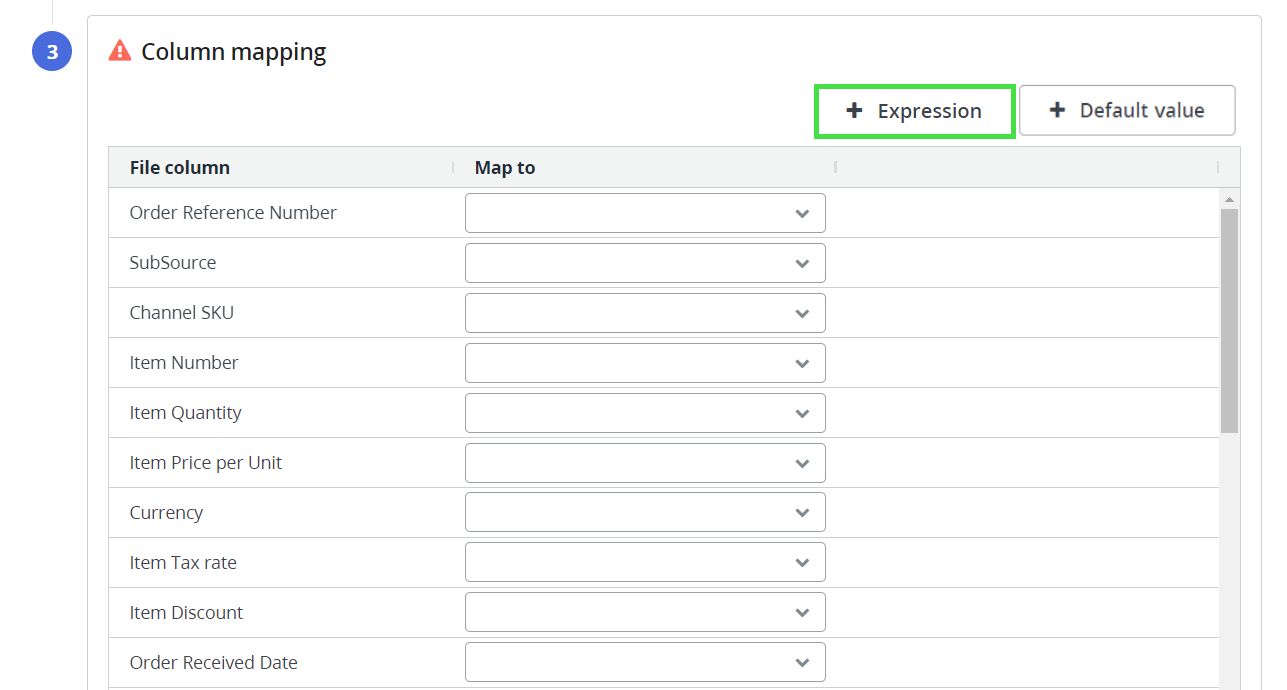Click the red warning triangle icon
This screenshot has width=1287, height=690.
coord(120,51)
